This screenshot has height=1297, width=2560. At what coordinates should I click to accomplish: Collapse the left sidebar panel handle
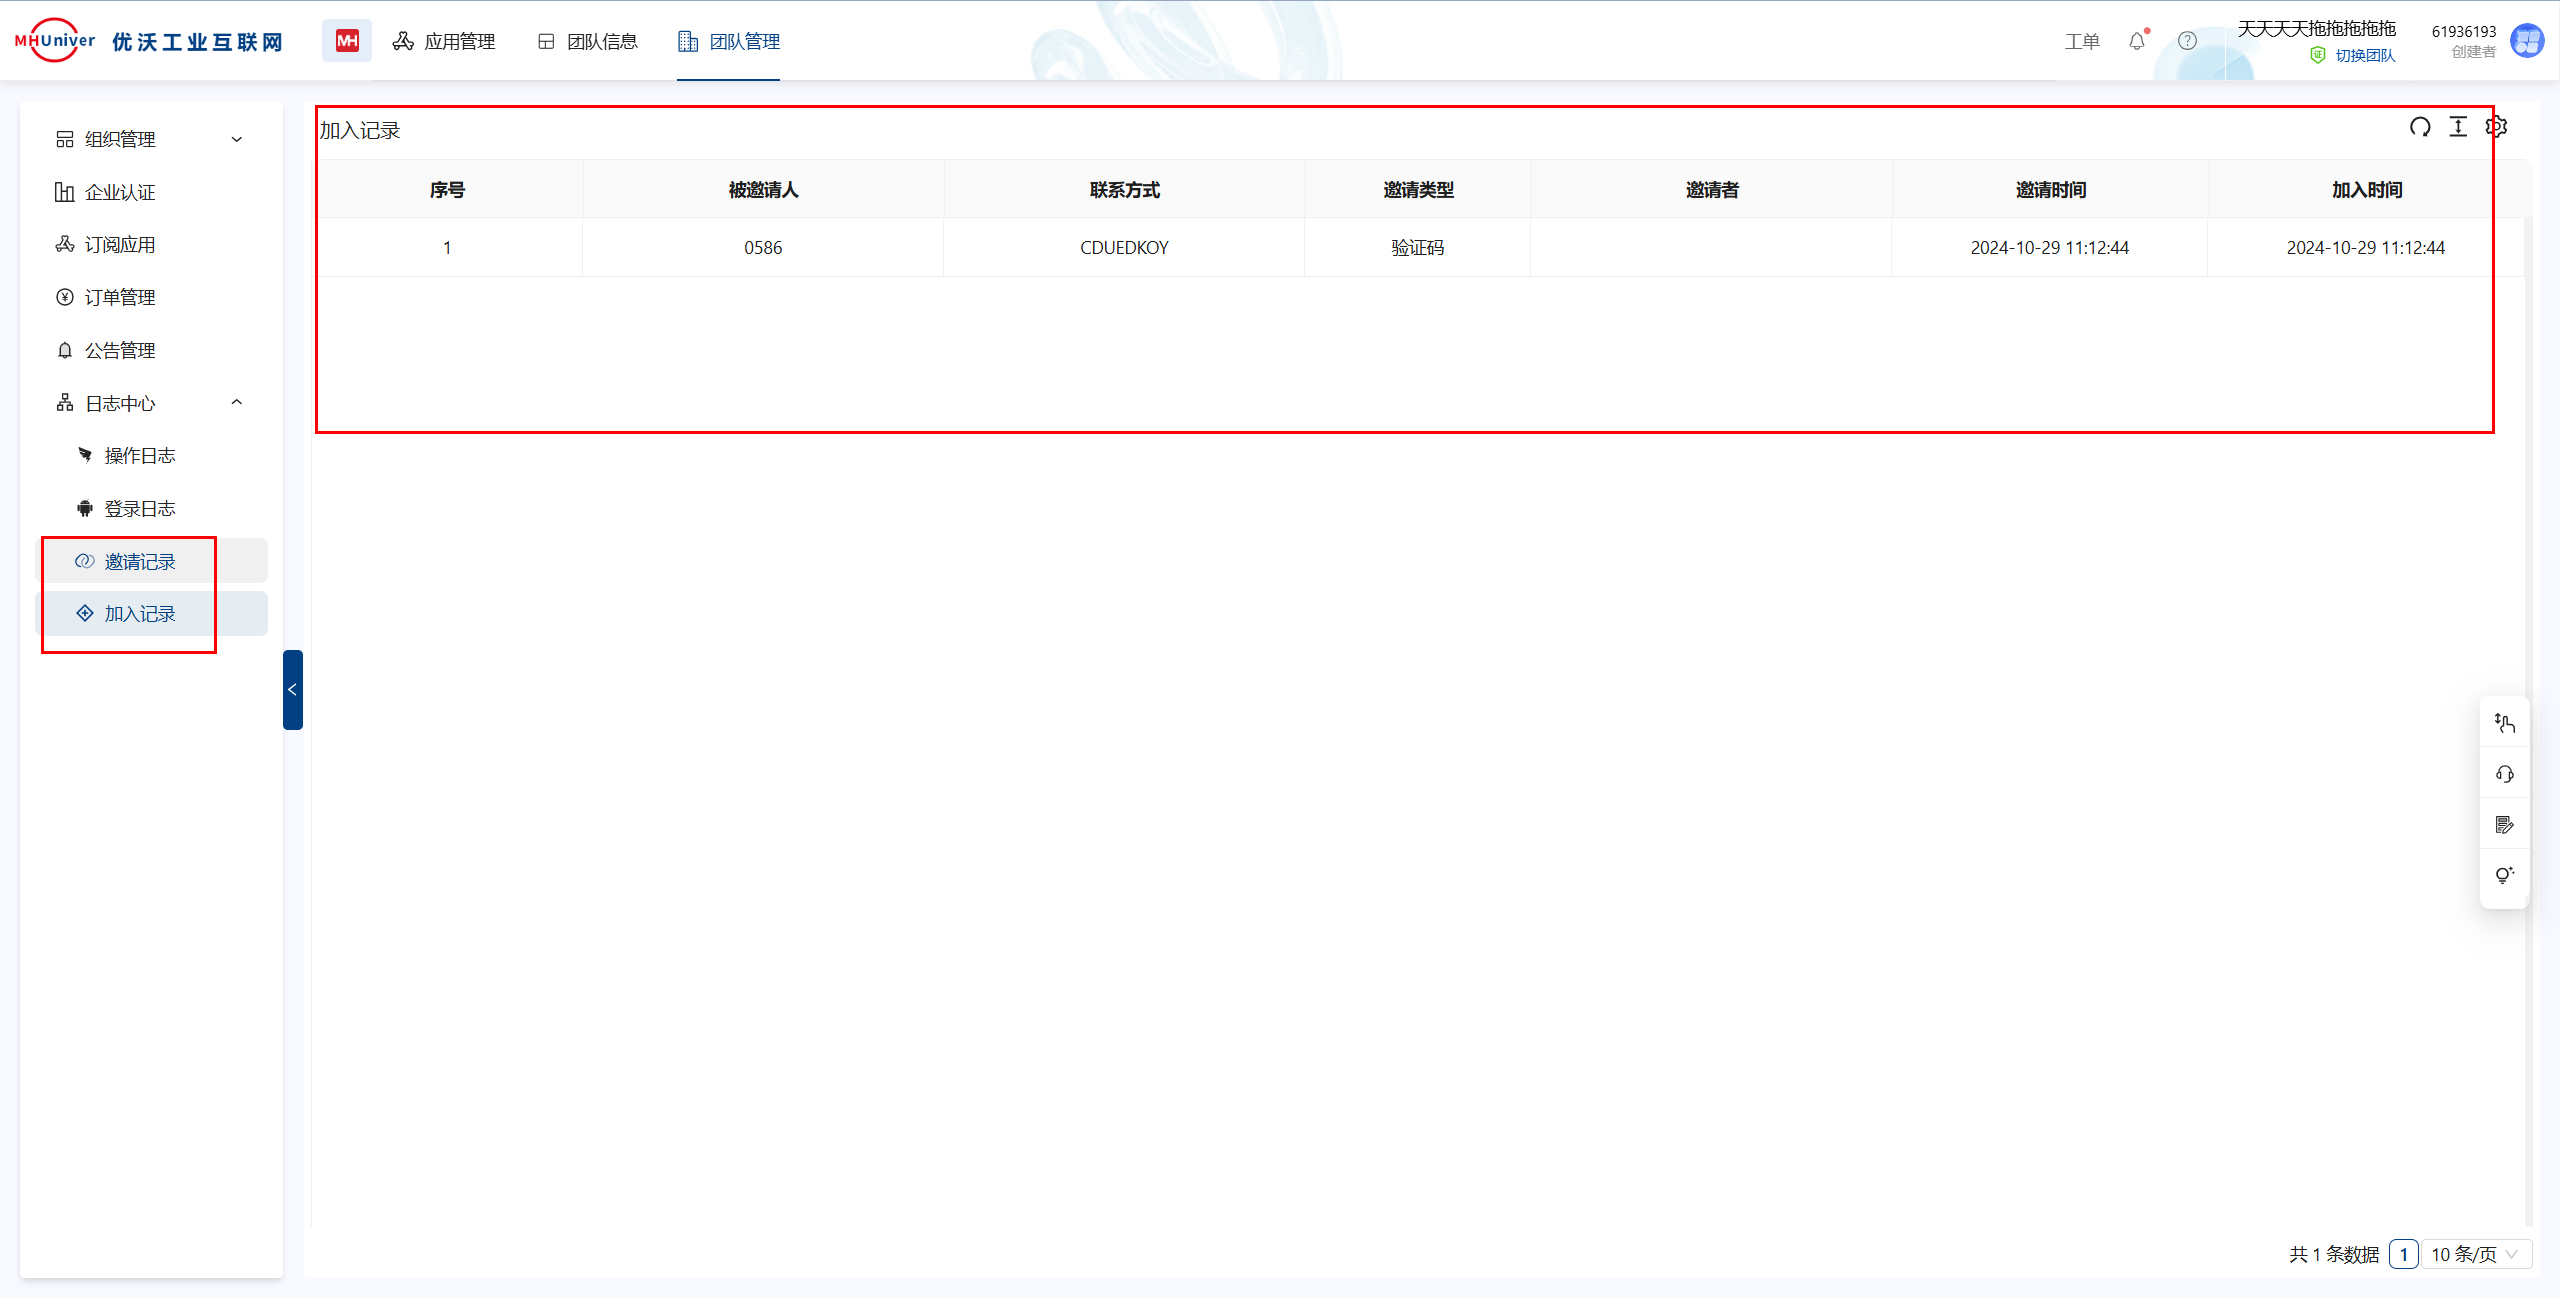[x=292, y=690]
